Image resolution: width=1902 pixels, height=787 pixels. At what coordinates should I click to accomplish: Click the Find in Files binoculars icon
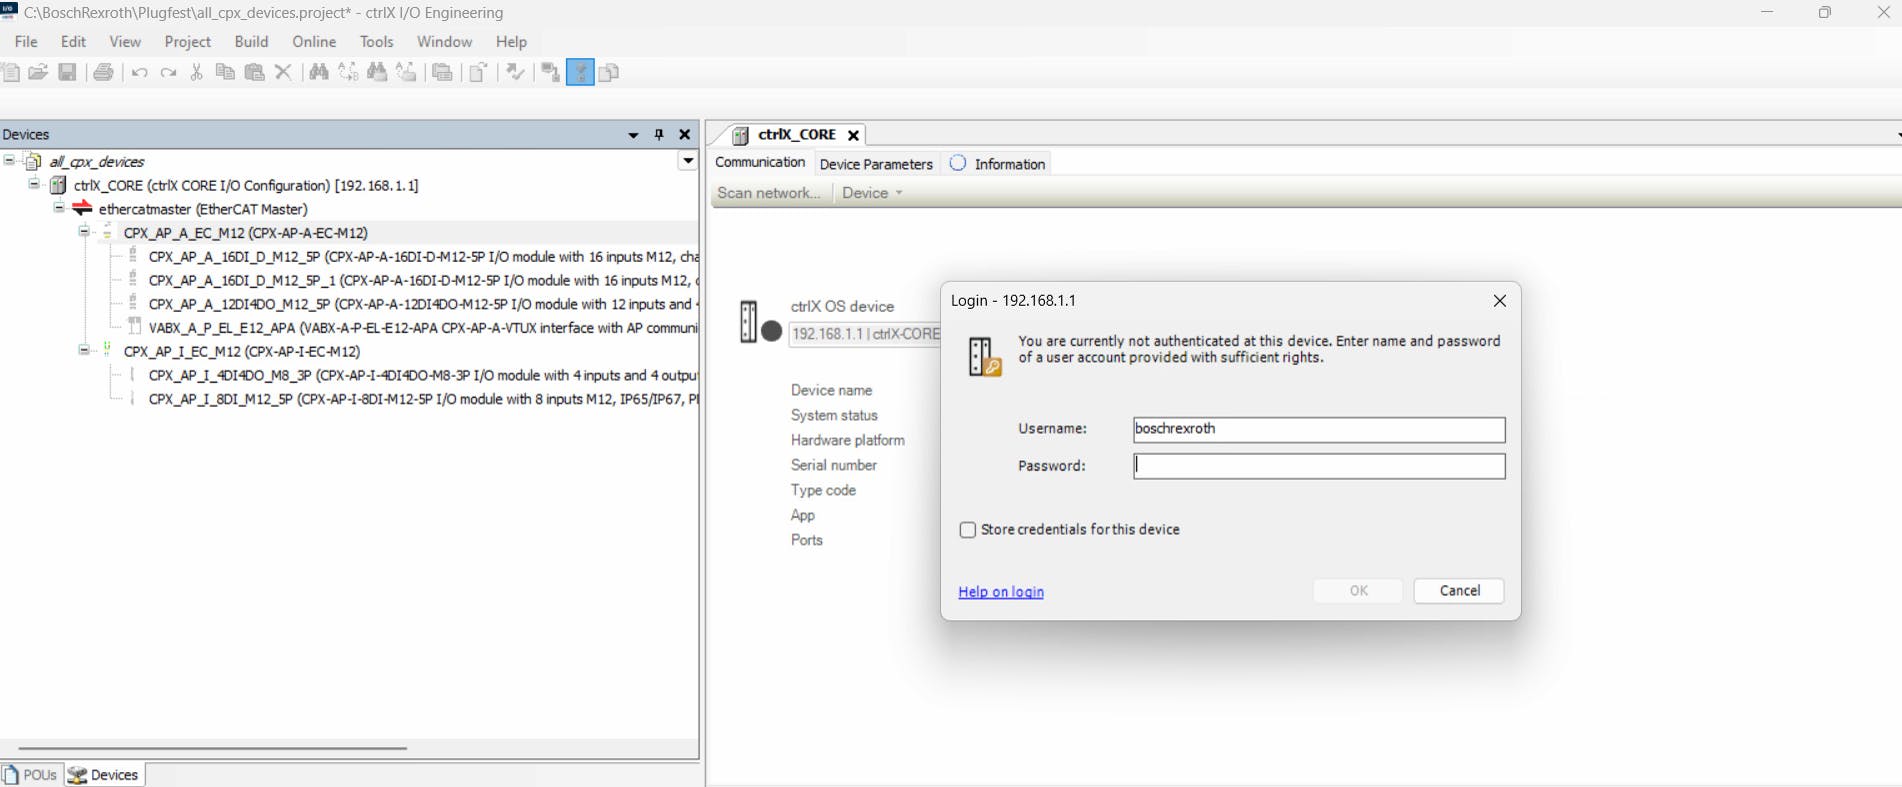(x=377, y=72)
